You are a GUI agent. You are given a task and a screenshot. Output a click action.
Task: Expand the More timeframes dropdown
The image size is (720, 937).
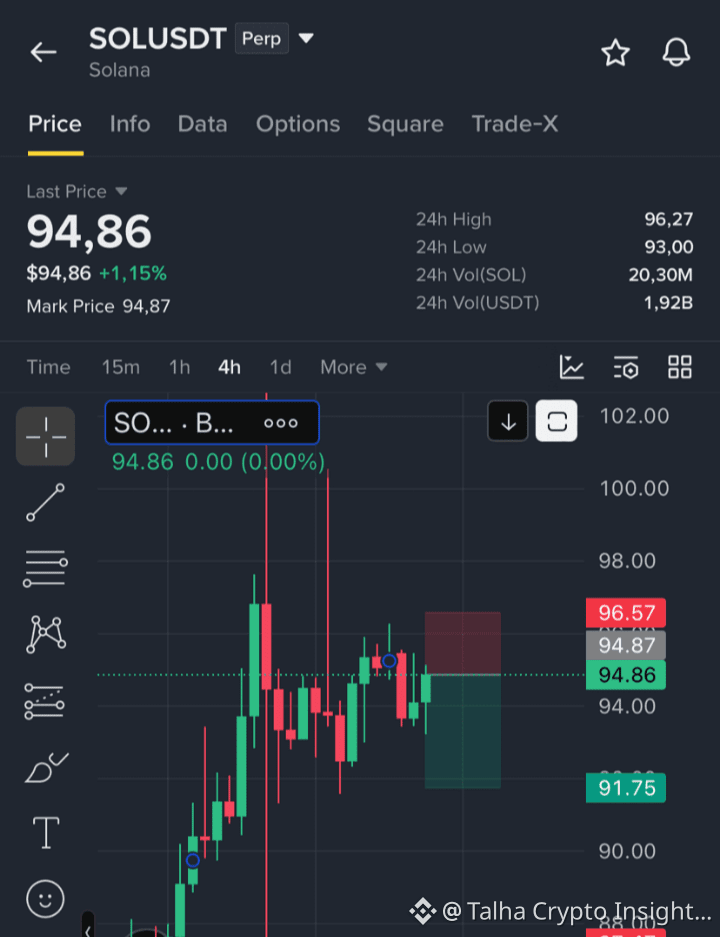pos(354,367)
